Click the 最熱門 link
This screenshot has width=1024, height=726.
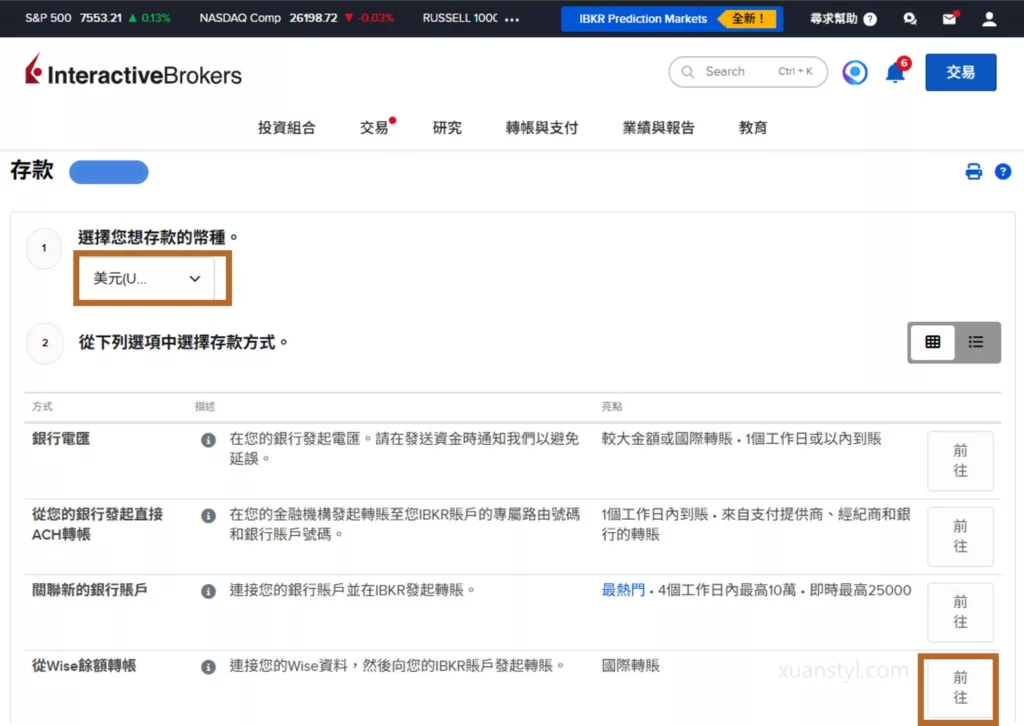tap(622, 590)
